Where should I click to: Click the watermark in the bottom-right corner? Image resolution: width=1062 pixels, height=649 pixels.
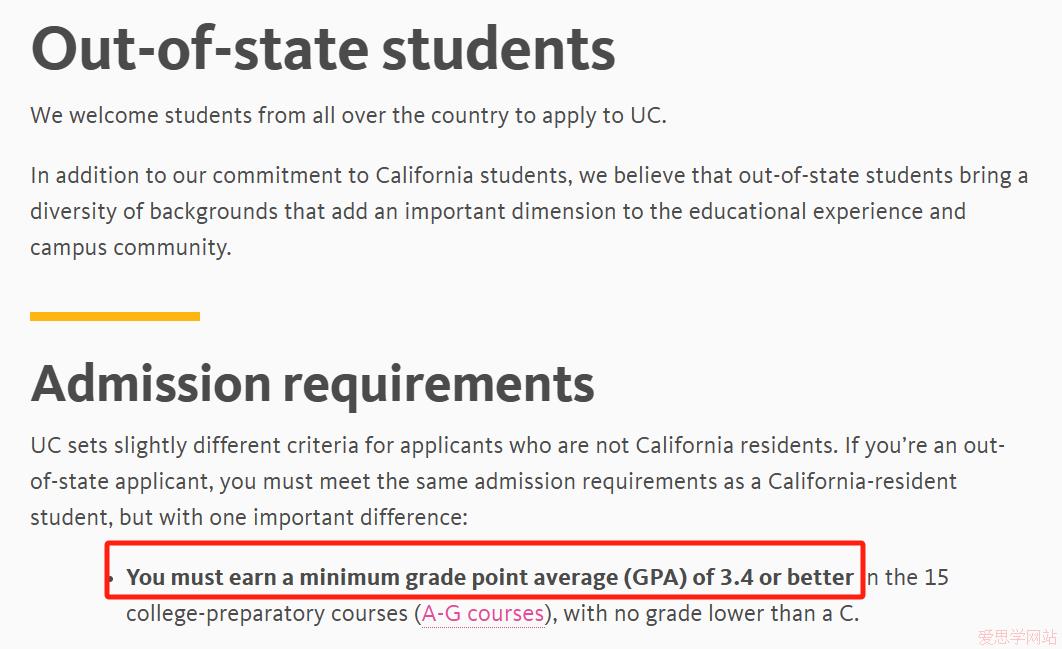(x=1017, y=637)
